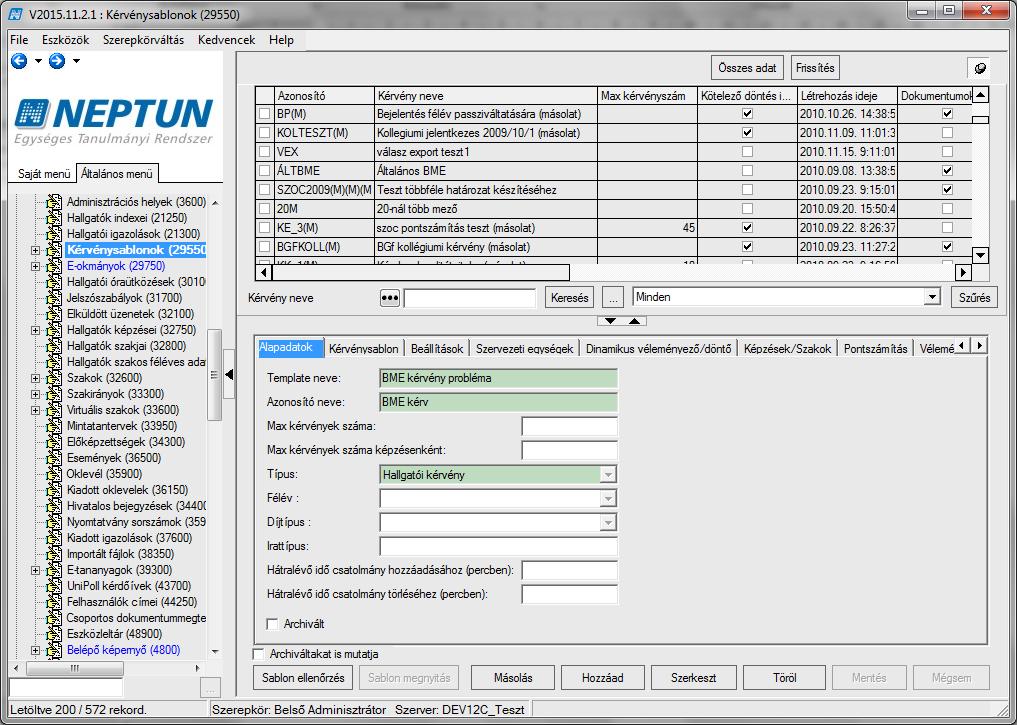Open the Típus dropdown
This screenshot has height=725, width=1017.
tap(608, 475)
